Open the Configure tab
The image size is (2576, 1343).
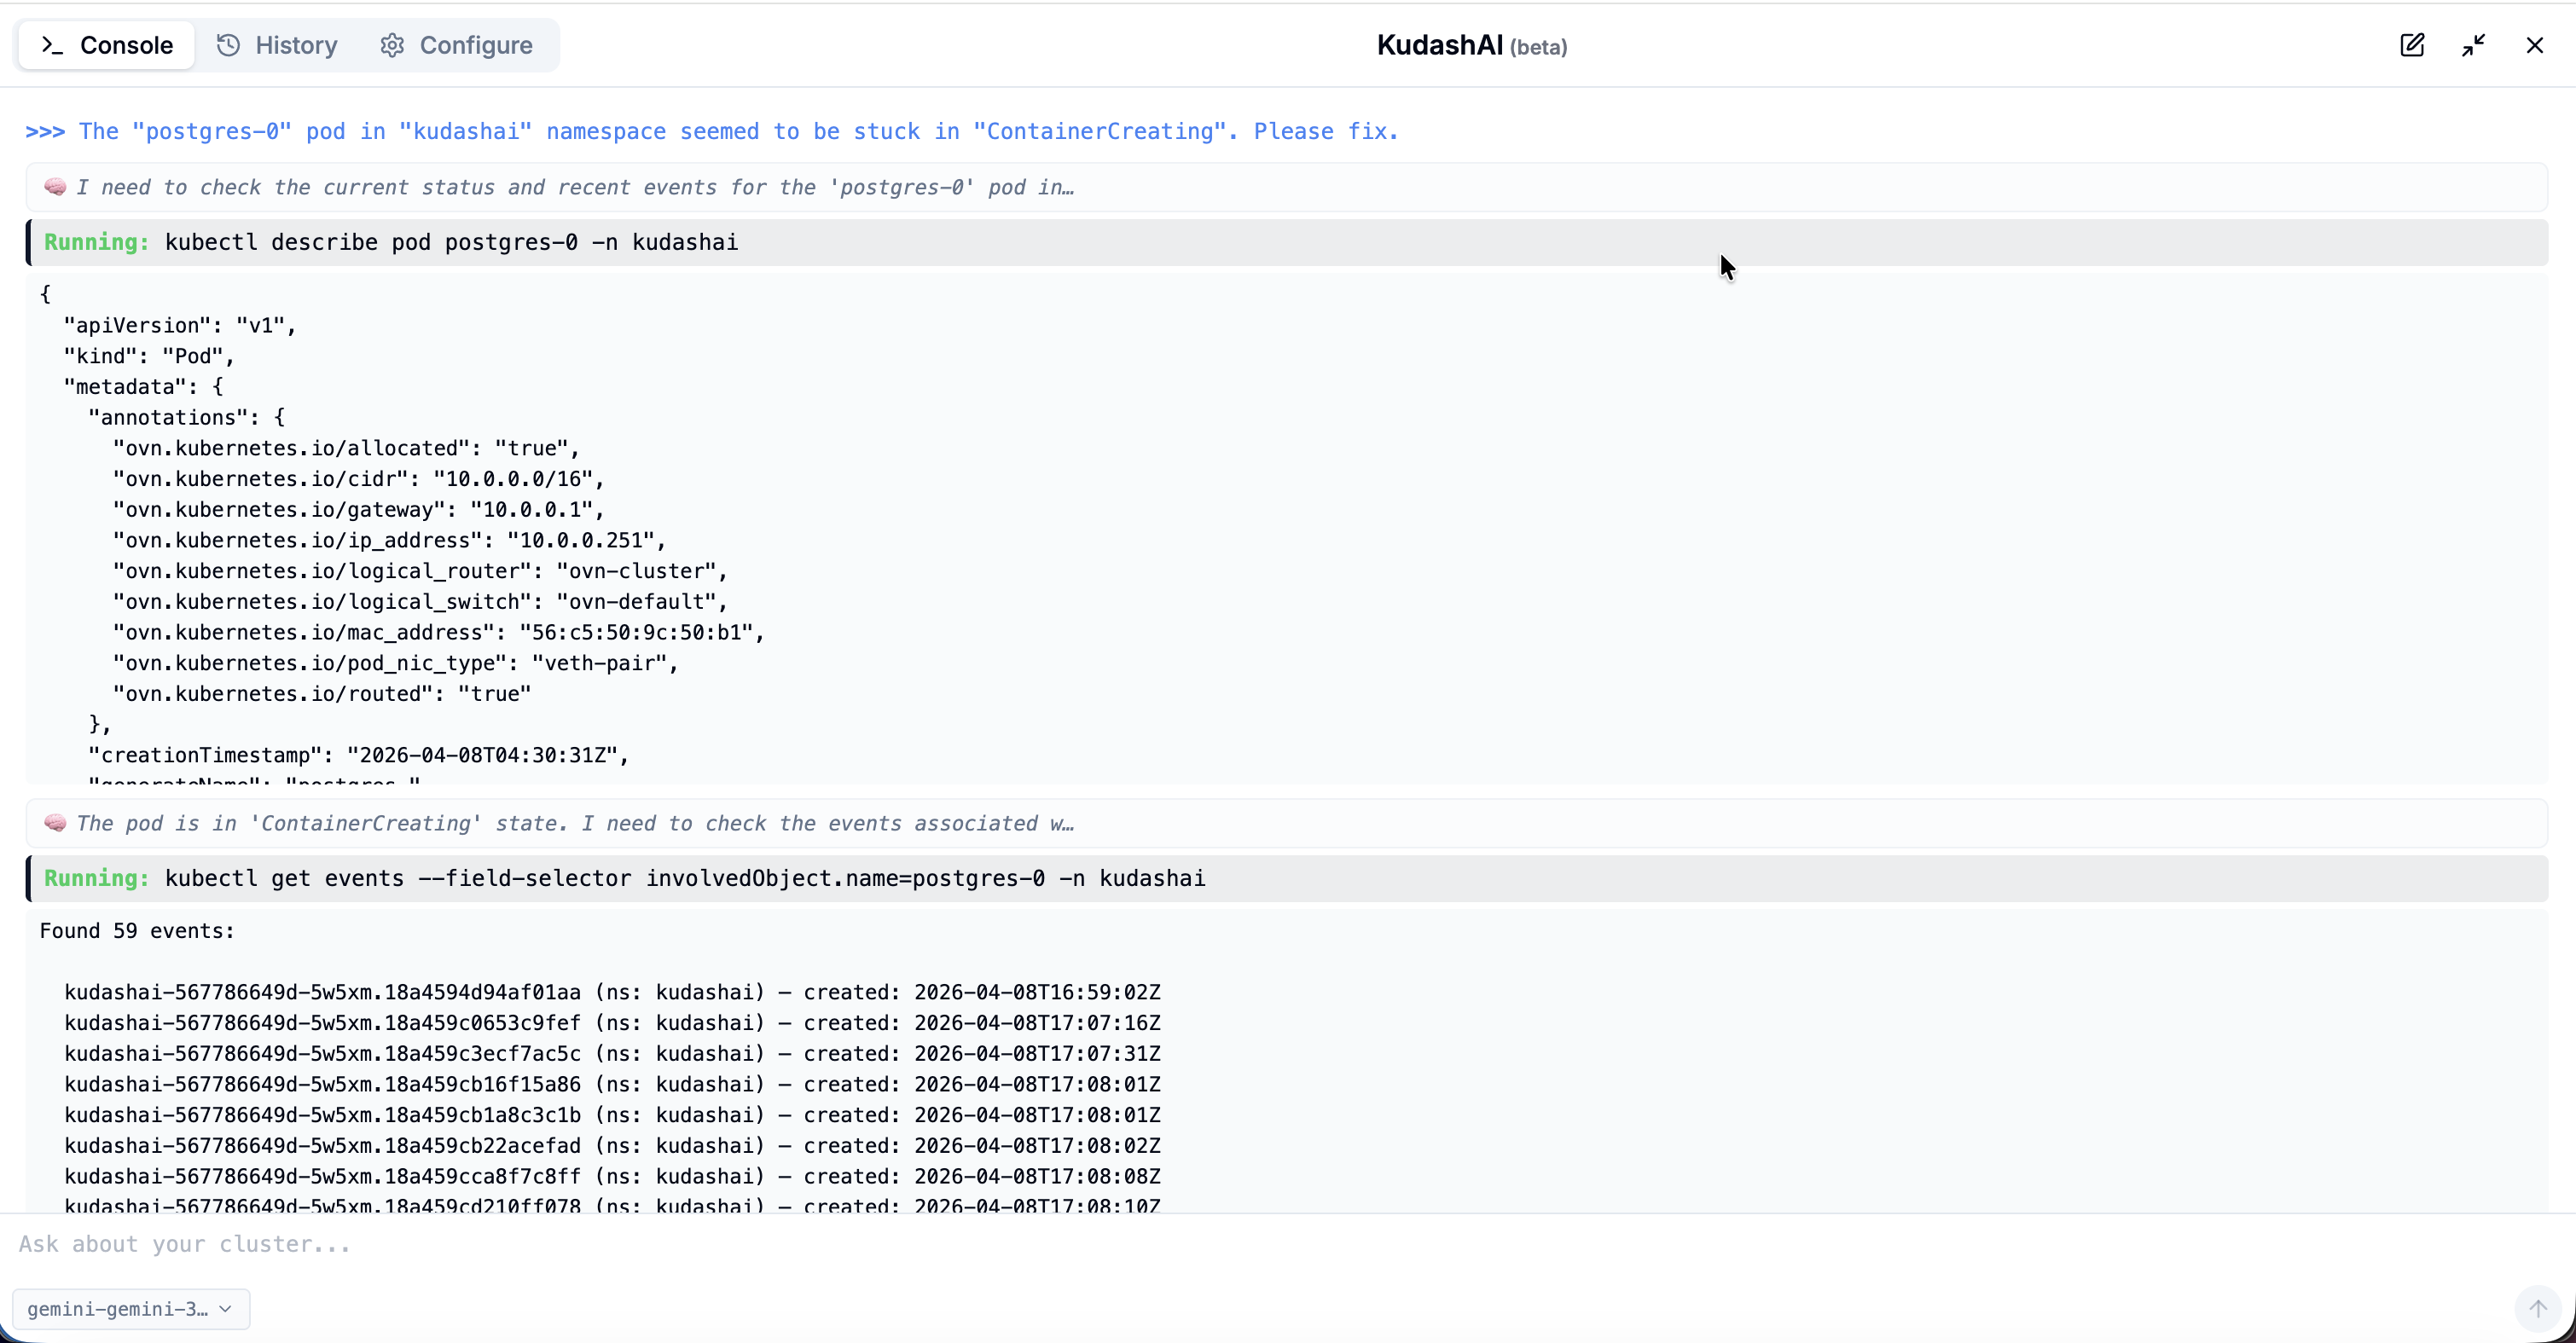(x=456, y=45)
